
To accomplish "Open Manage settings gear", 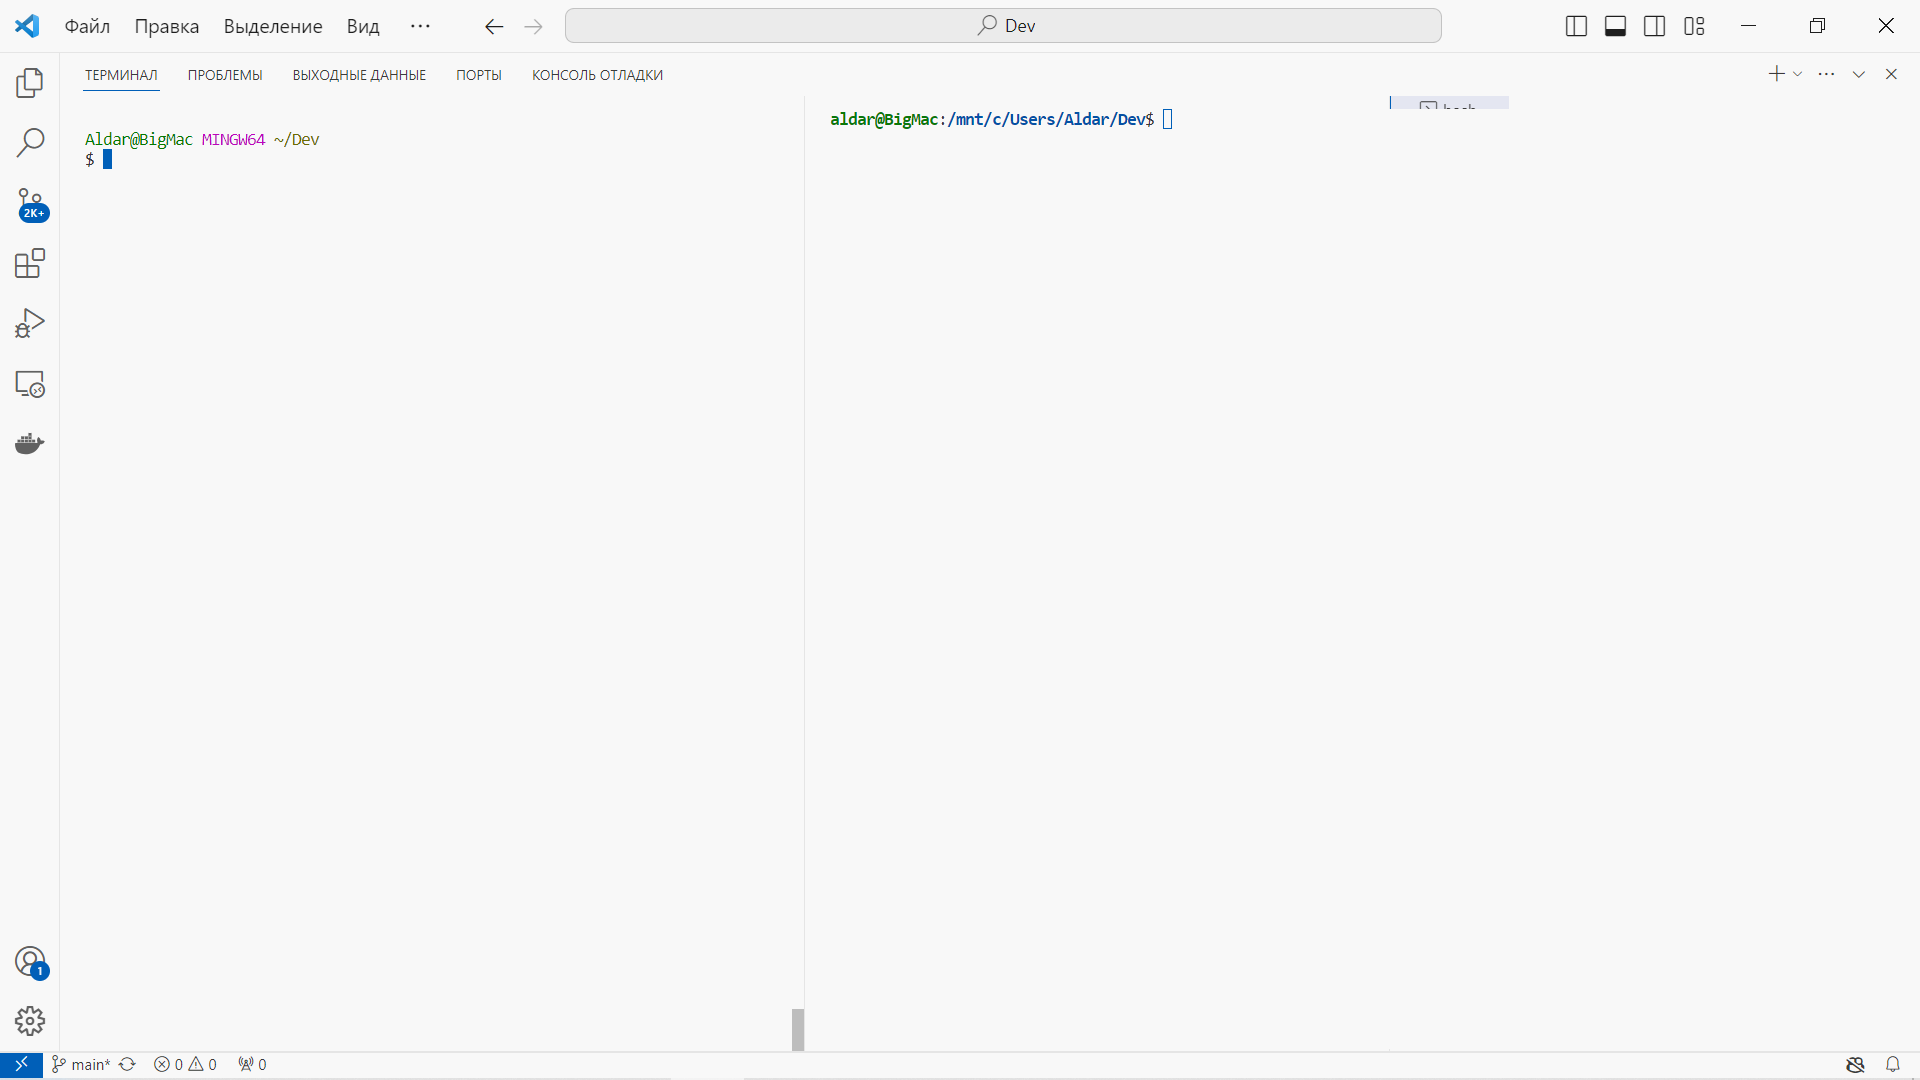I will pyautogui.click(x=30, y=1020).
